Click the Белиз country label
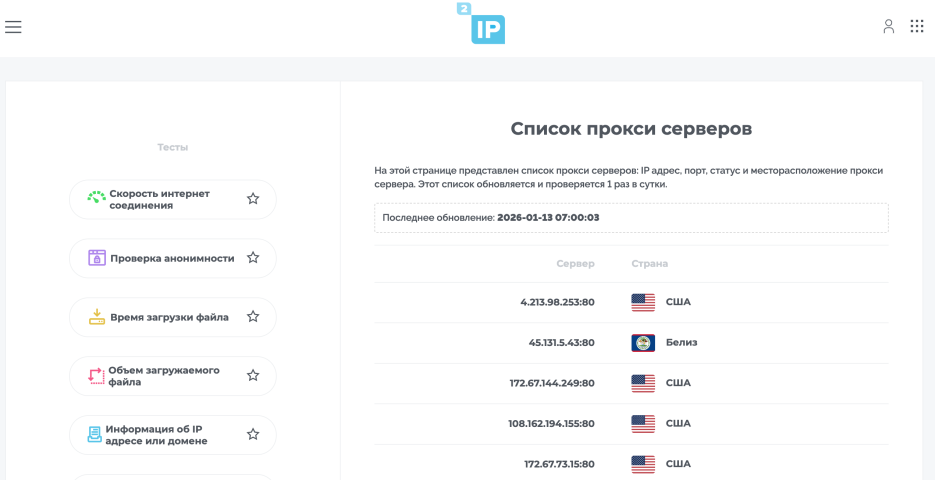This screenshot has width=935, height=480. pos(682,343)
